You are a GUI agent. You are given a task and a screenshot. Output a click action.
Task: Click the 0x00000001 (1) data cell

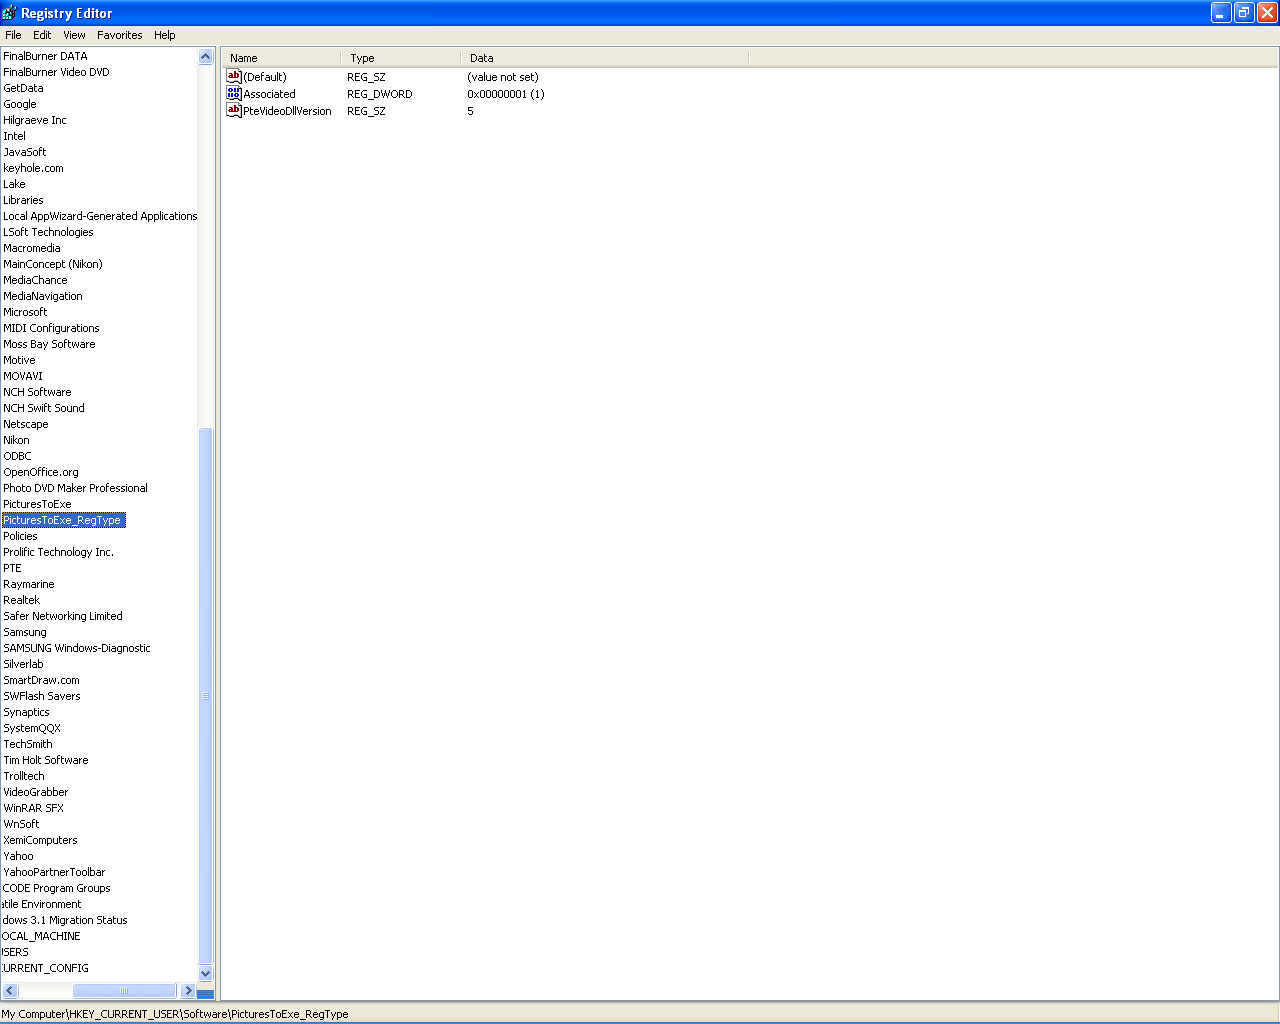pos(506,94)
